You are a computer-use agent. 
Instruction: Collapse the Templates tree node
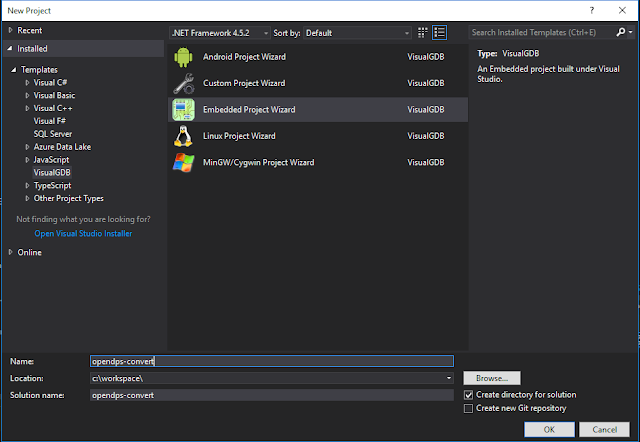pyautogui.click(x=14, y=70)
